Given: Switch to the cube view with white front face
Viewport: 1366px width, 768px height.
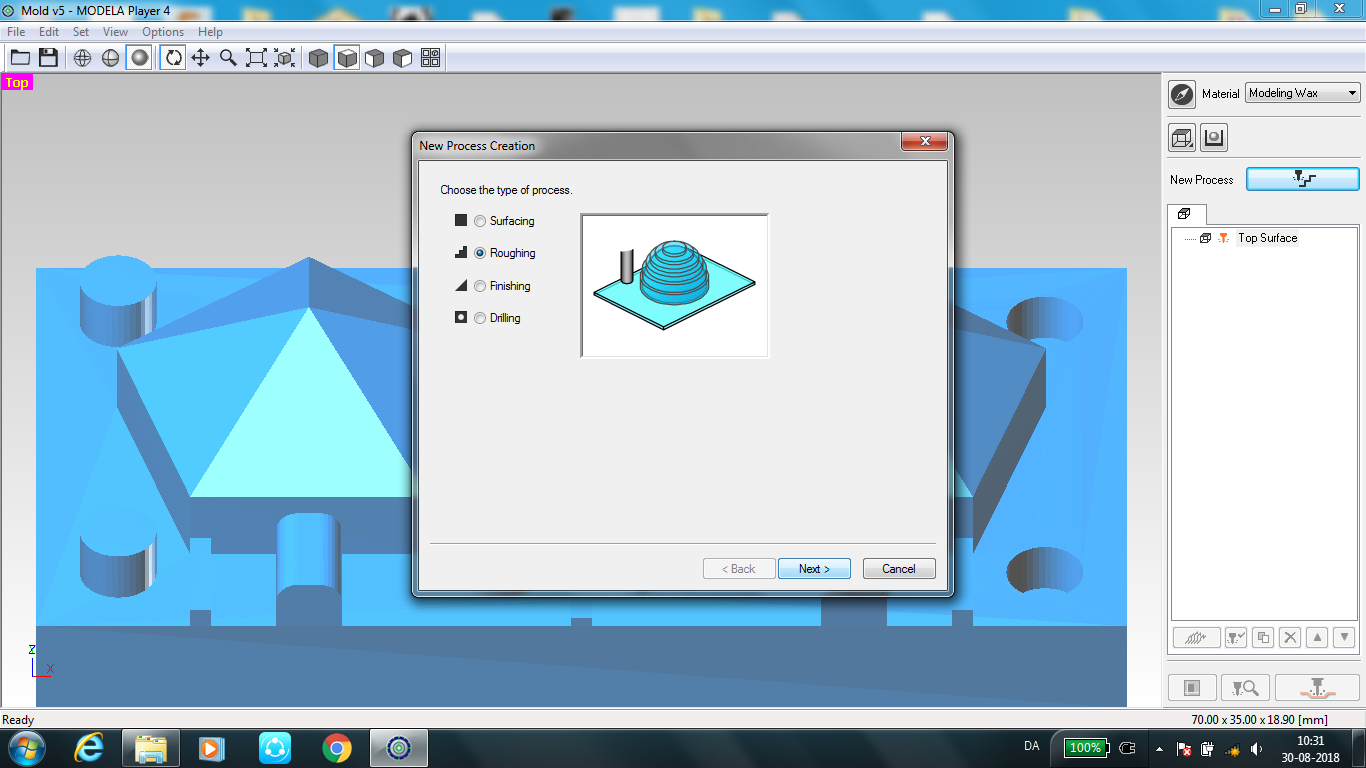Looking at the screenshot, I should [374, 58].
